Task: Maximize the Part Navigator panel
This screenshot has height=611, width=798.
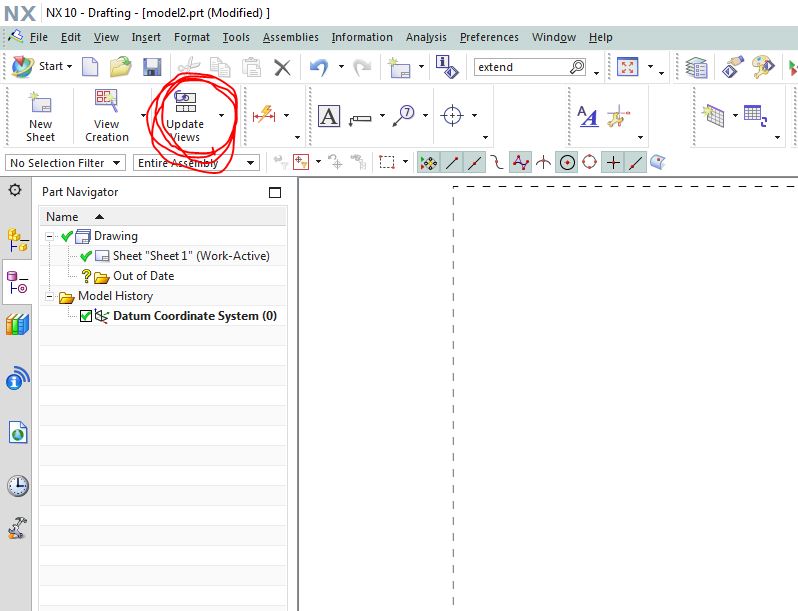Action: pyautogui.click(x=275, y=192)
